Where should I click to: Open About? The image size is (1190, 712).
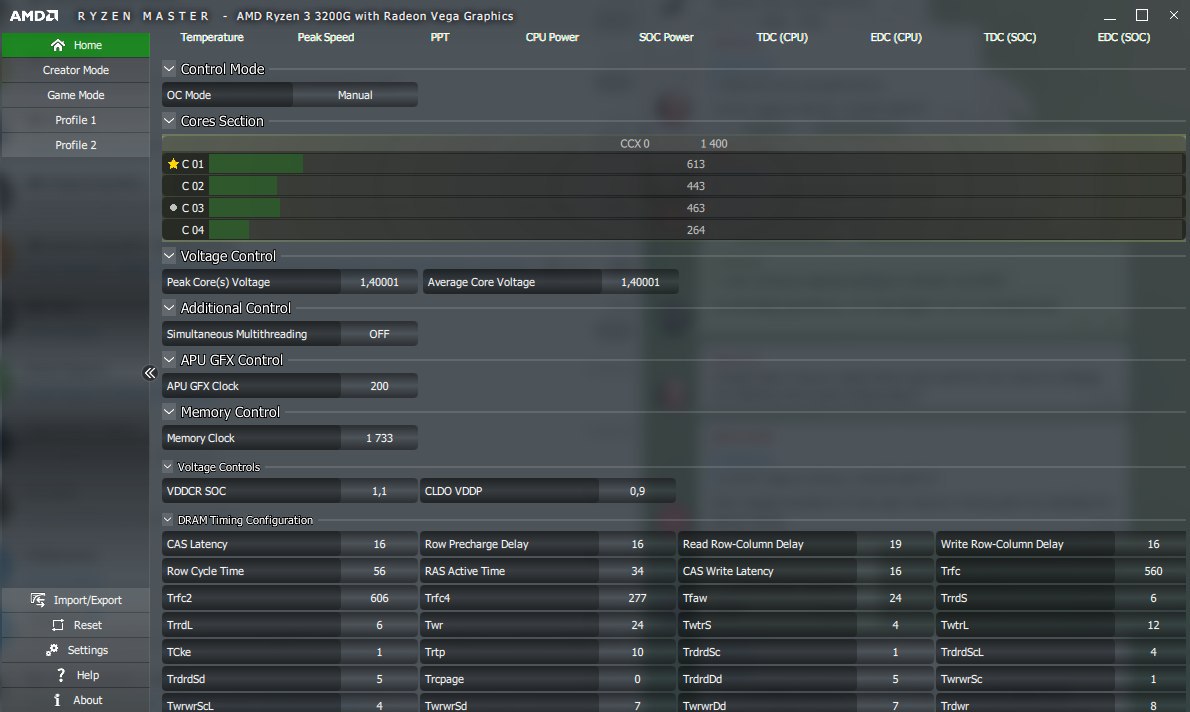click(x=76, y=700)
